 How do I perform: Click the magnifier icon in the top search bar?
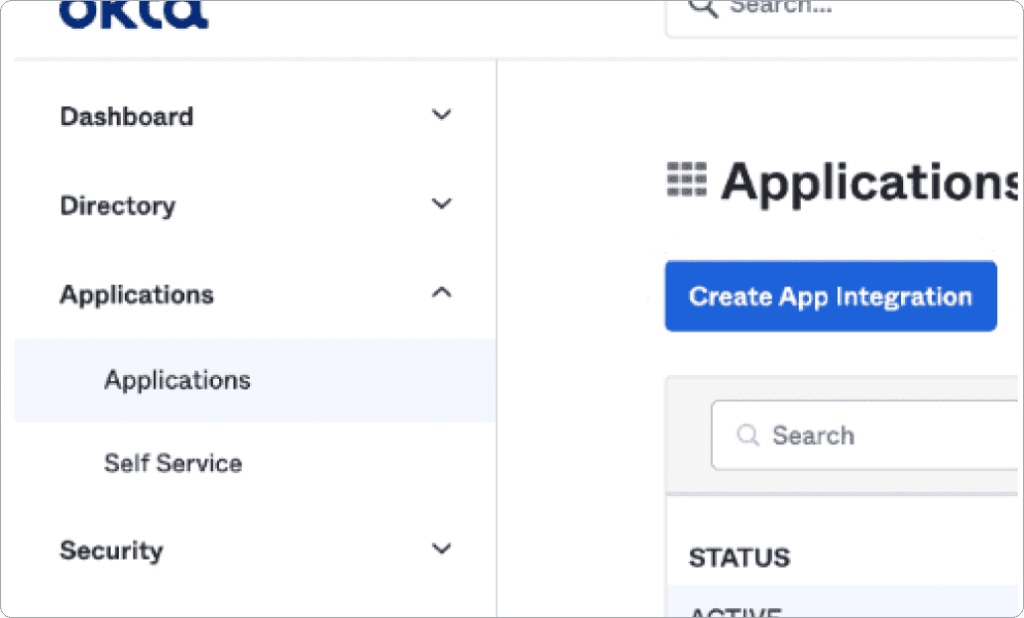click(703, 8)
